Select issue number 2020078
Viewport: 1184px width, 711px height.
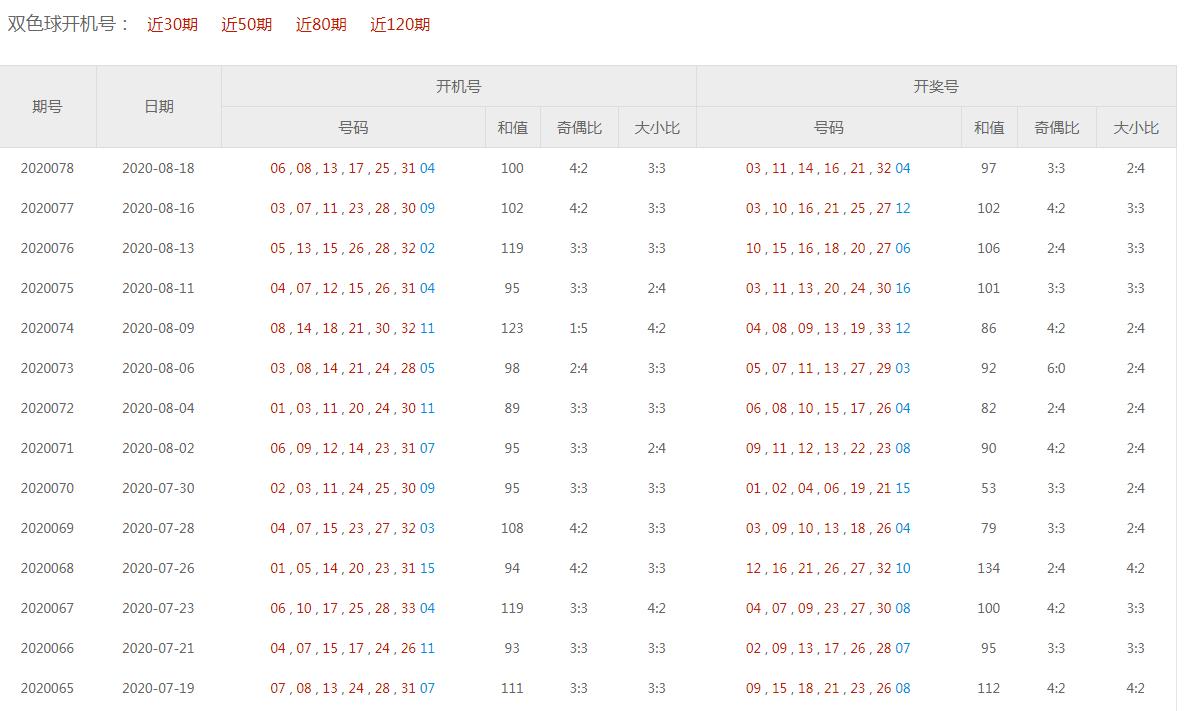pyautogui.click(x=47, y=168)
